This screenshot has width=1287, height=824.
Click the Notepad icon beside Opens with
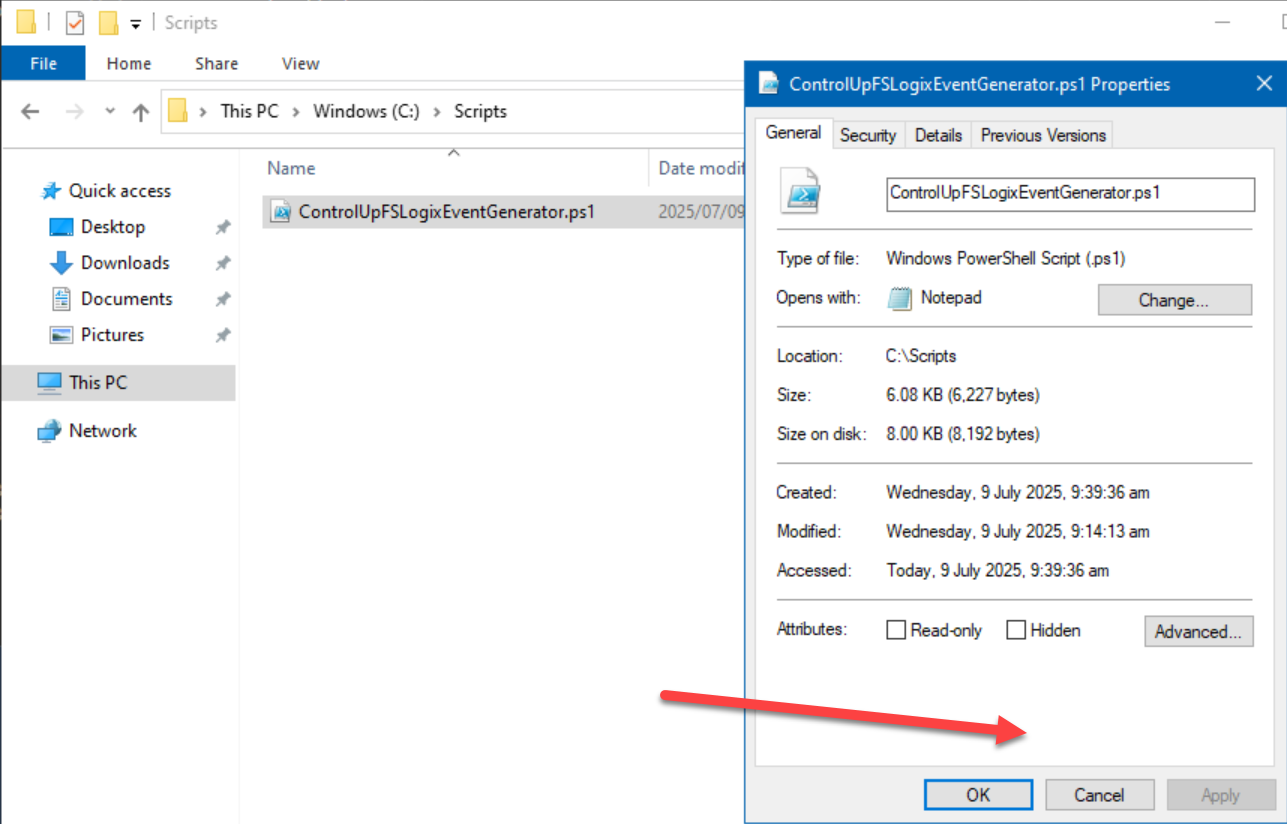pyautogui.click(x=901, y=298)
